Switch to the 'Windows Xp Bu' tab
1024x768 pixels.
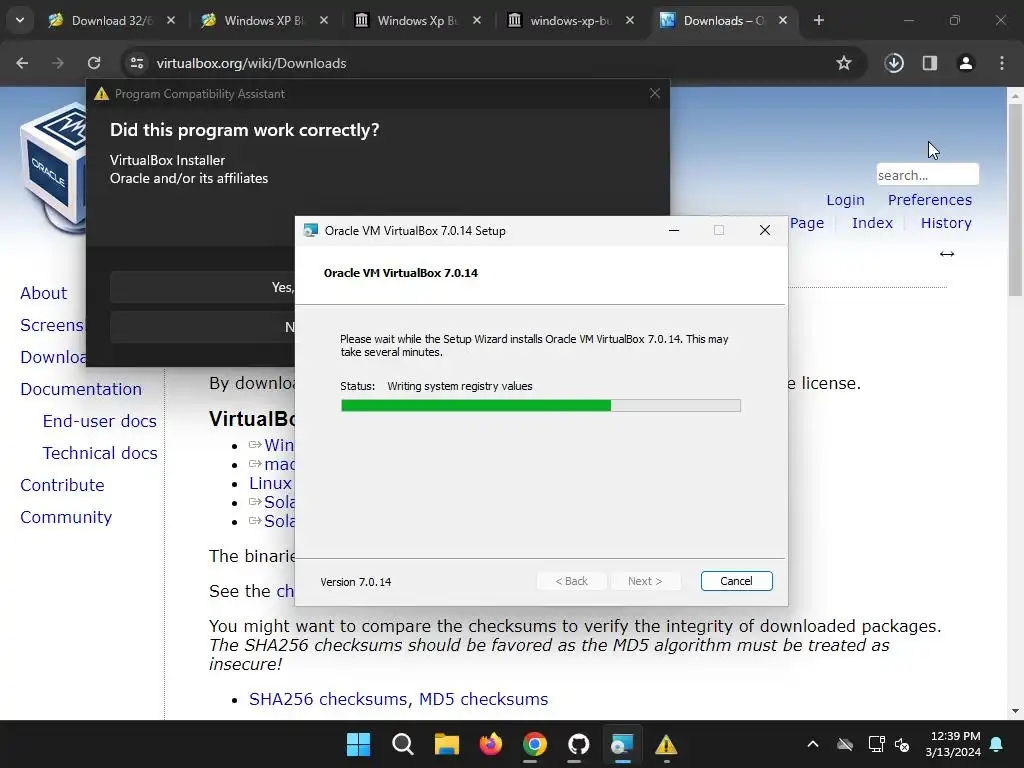click(417, 20)
